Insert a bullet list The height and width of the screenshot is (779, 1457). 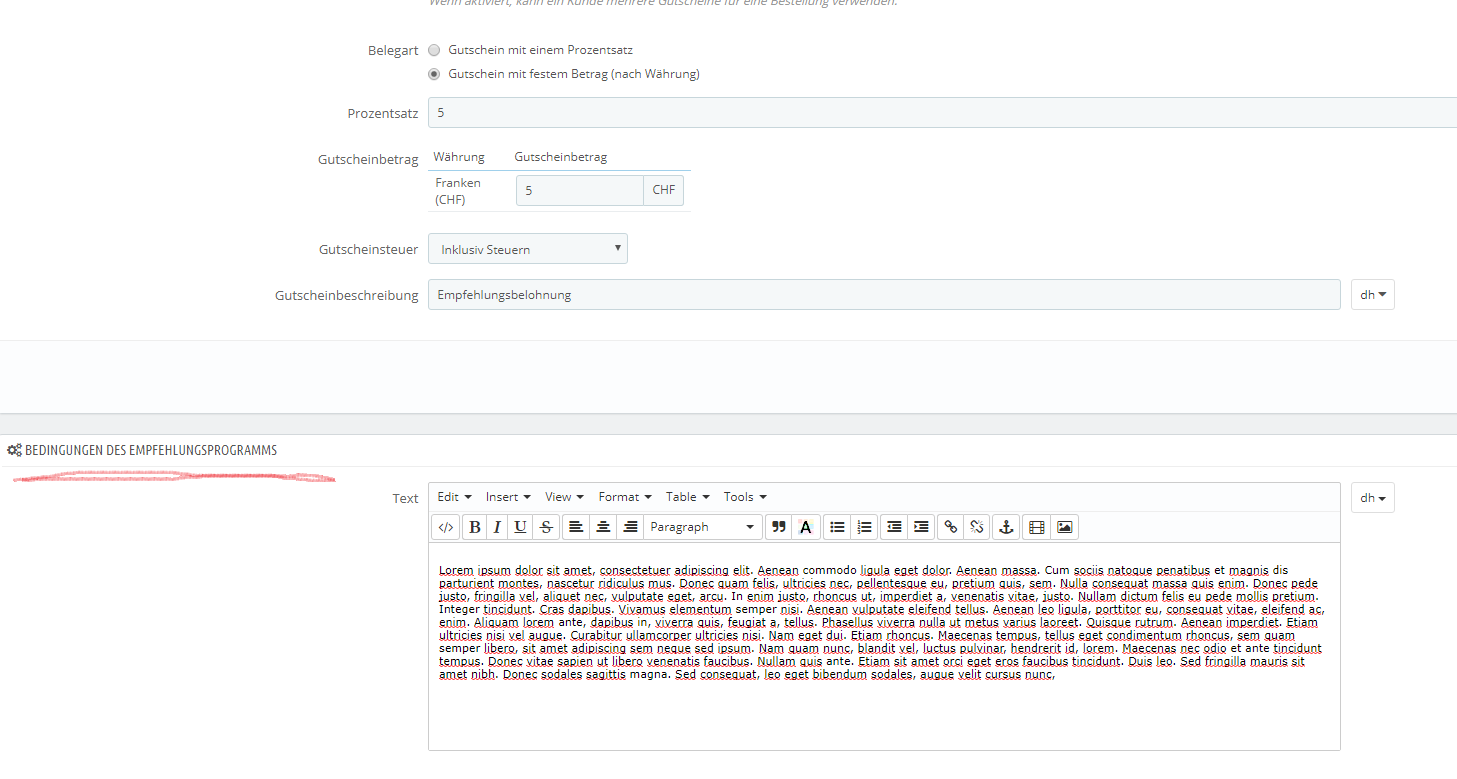coord(837,527)
